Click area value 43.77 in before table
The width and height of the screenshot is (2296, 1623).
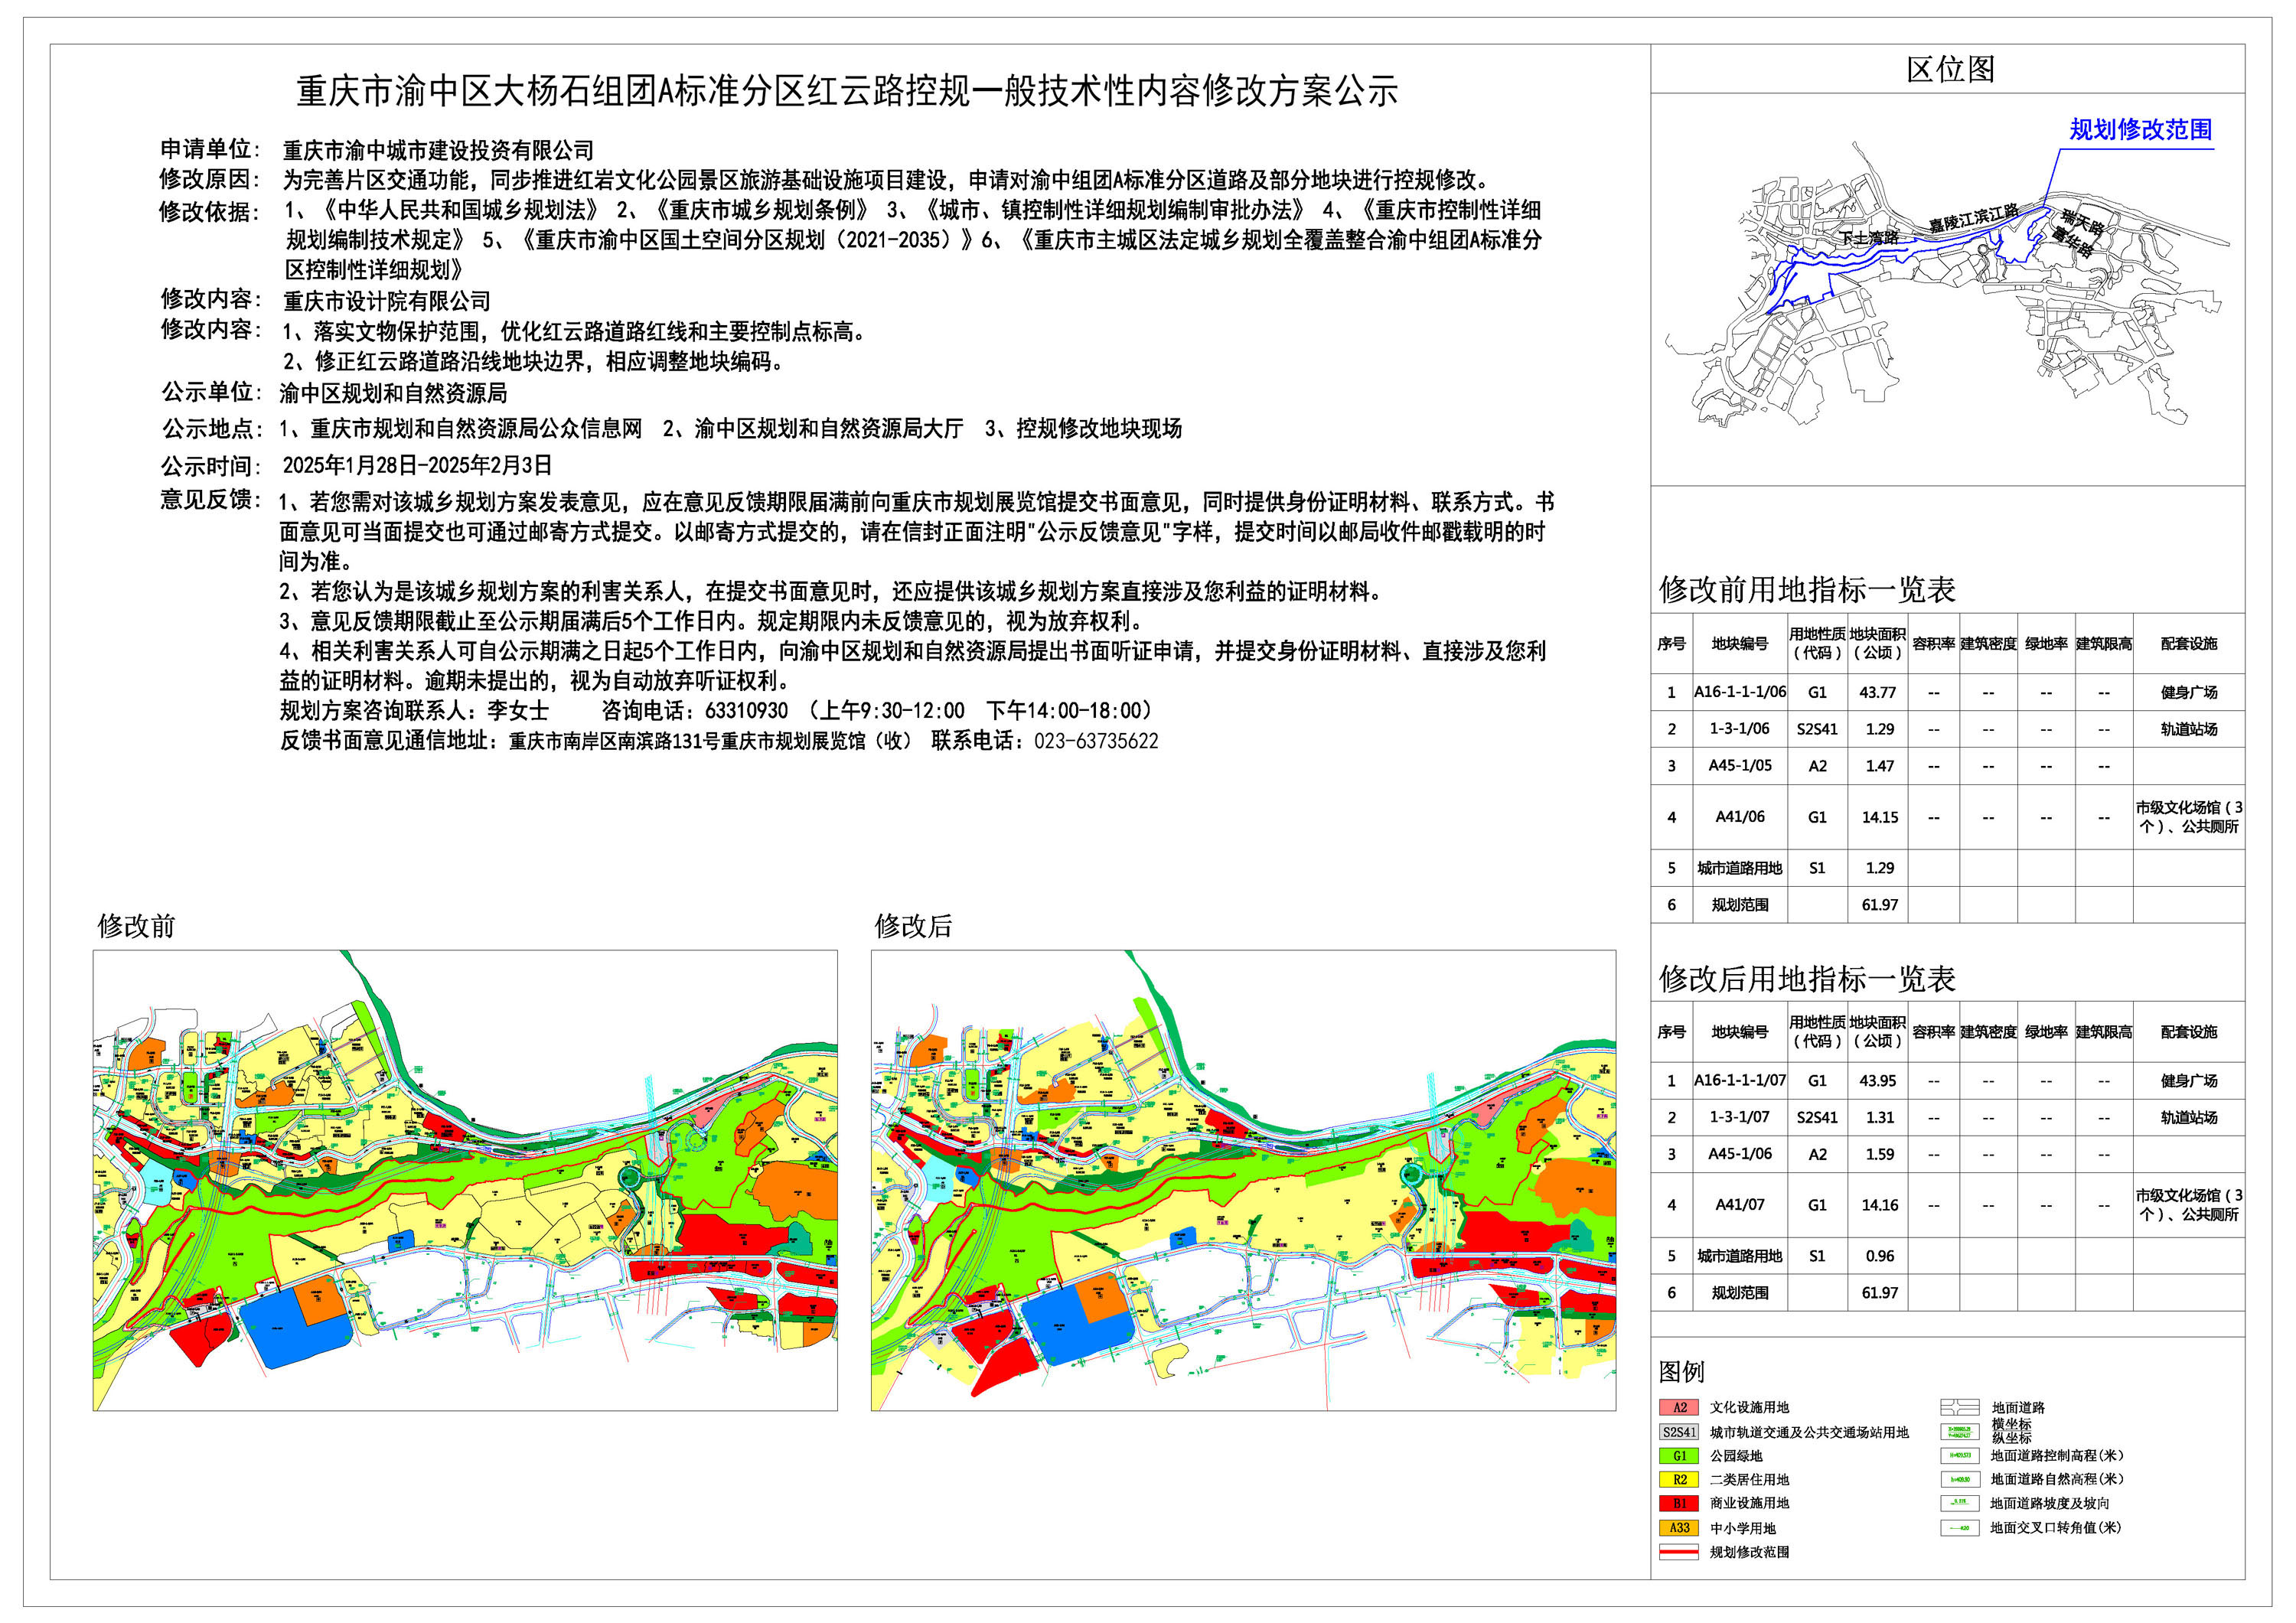(x=1877, y=692)
